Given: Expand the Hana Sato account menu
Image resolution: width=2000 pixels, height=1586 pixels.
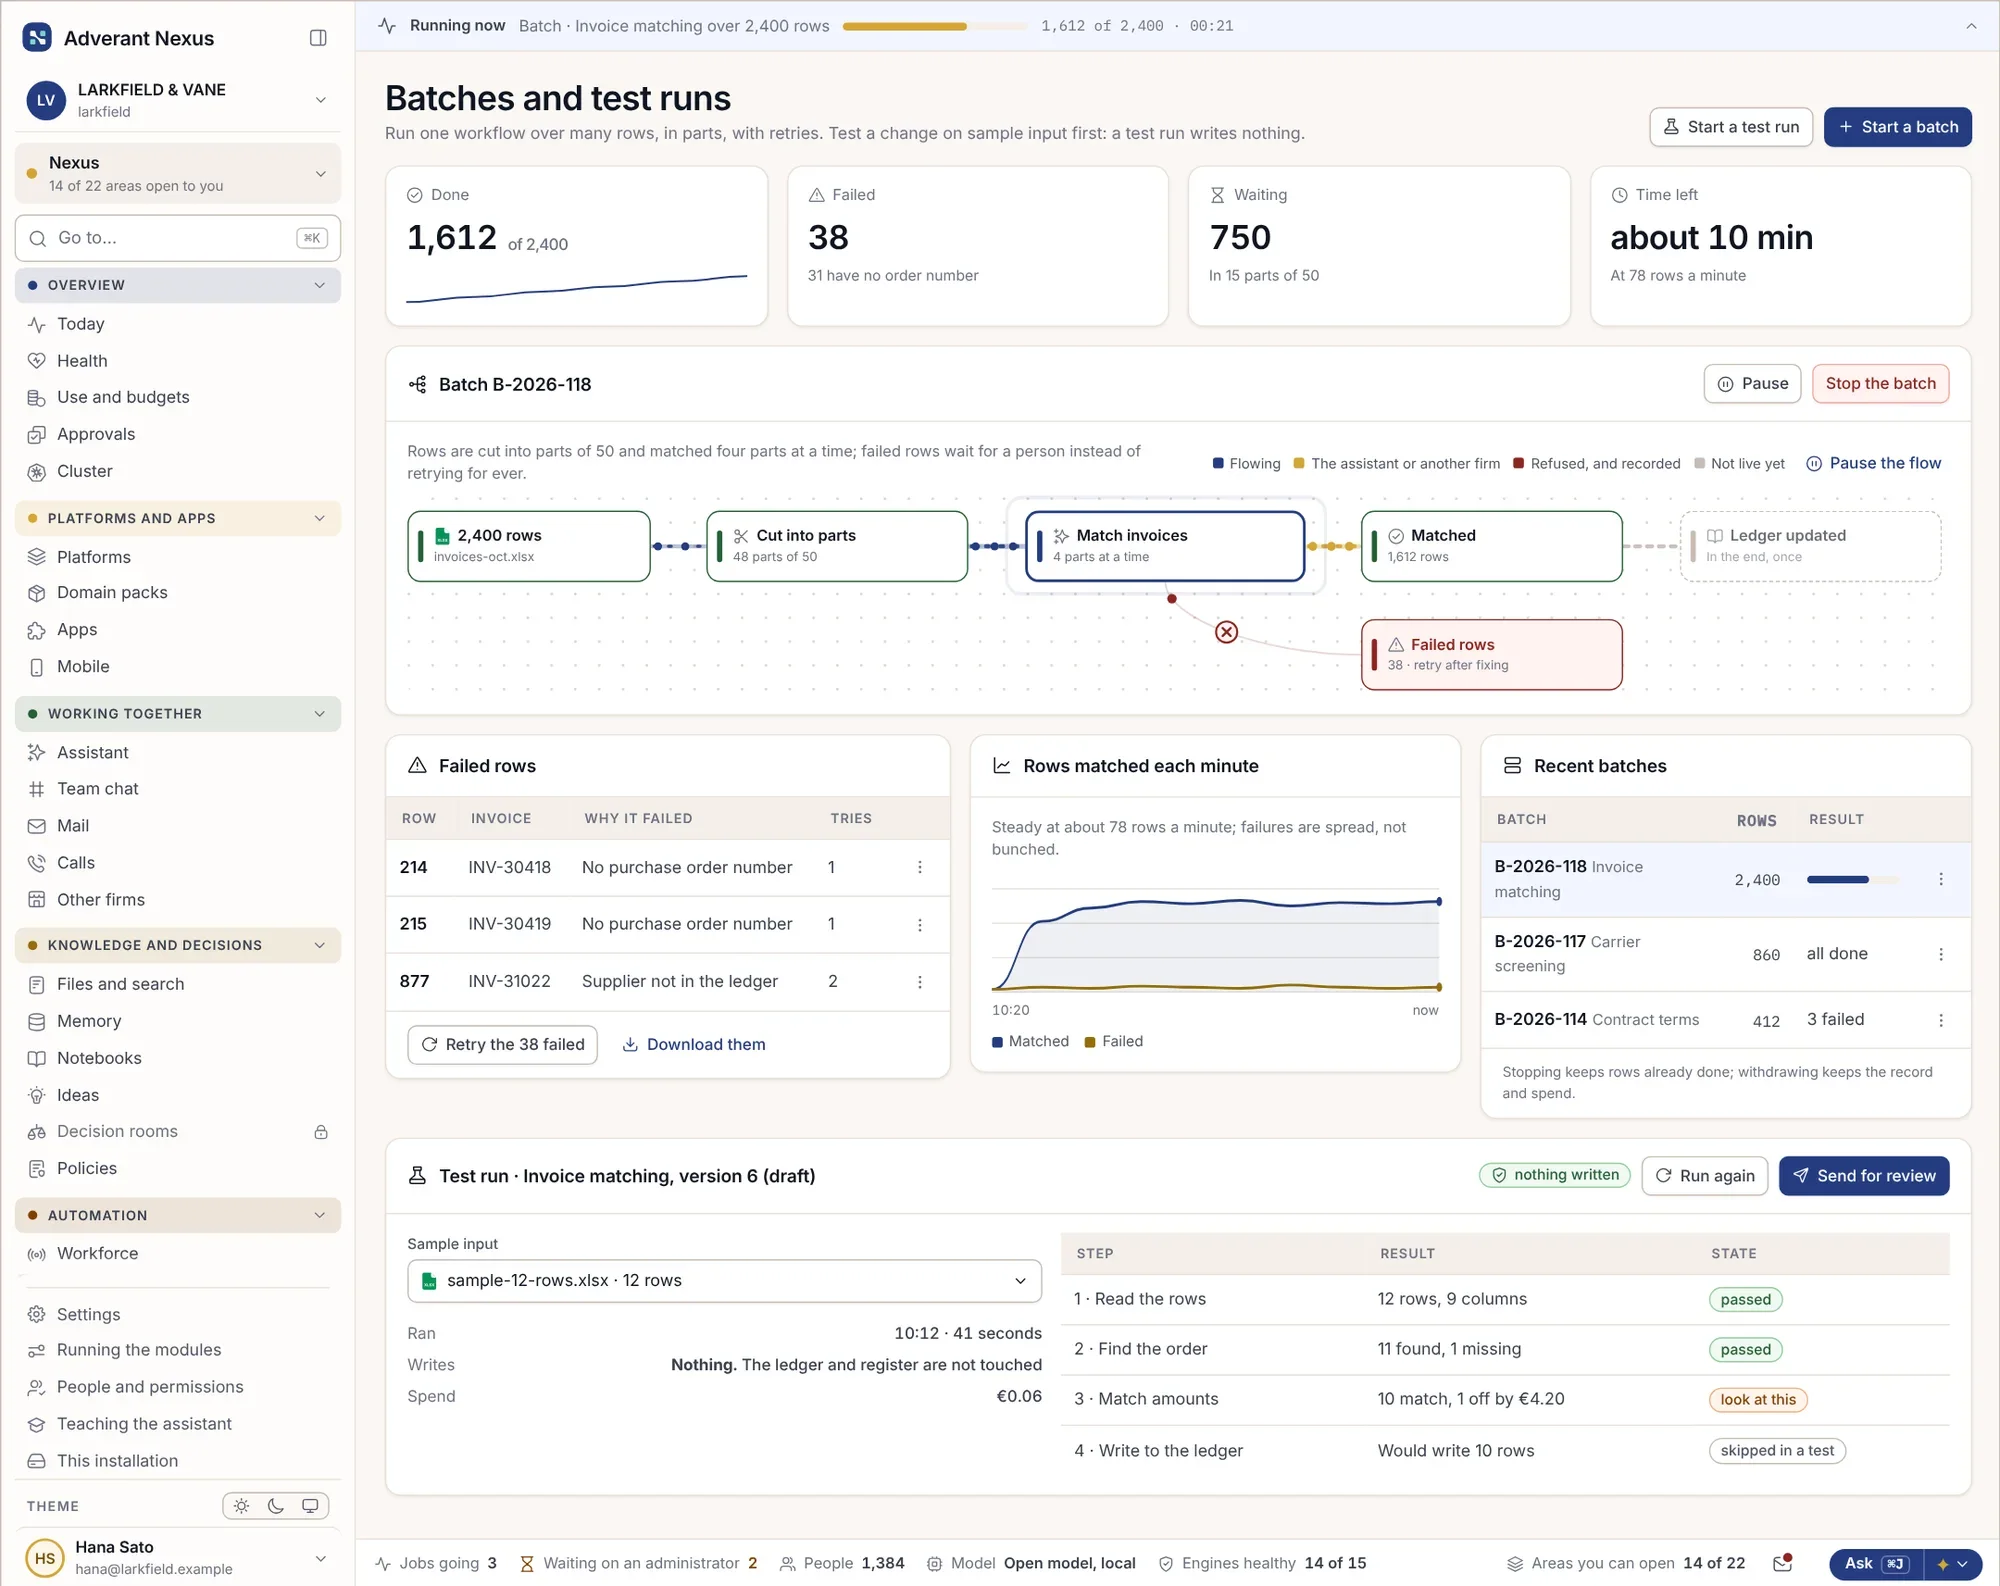Looking at the screenshot, I should (x=178, y=1558).
